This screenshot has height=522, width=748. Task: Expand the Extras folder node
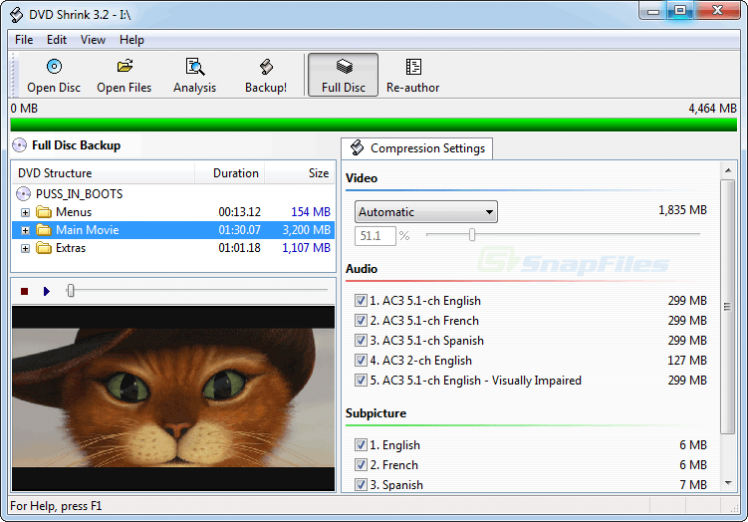(x=26, y=248)
